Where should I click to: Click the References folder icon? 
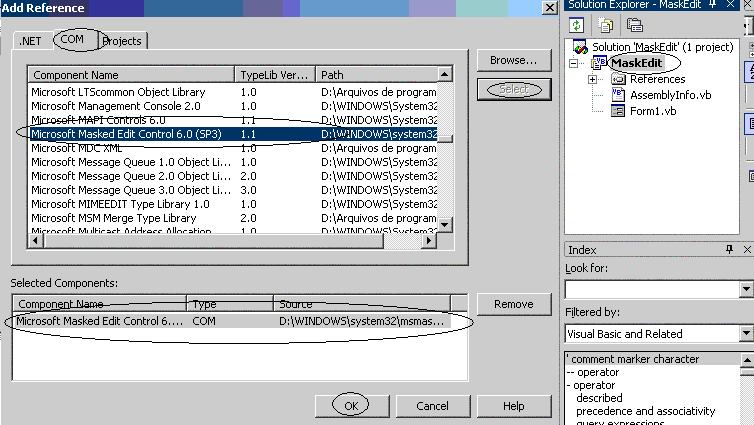[618, 79]
